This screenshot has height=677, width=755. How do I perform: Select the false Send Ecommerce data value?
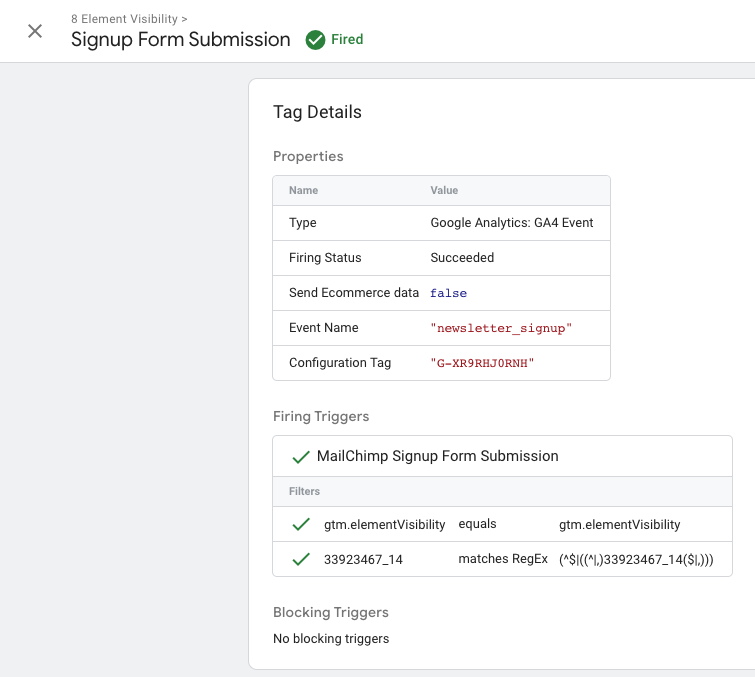[x=448, y=293]
